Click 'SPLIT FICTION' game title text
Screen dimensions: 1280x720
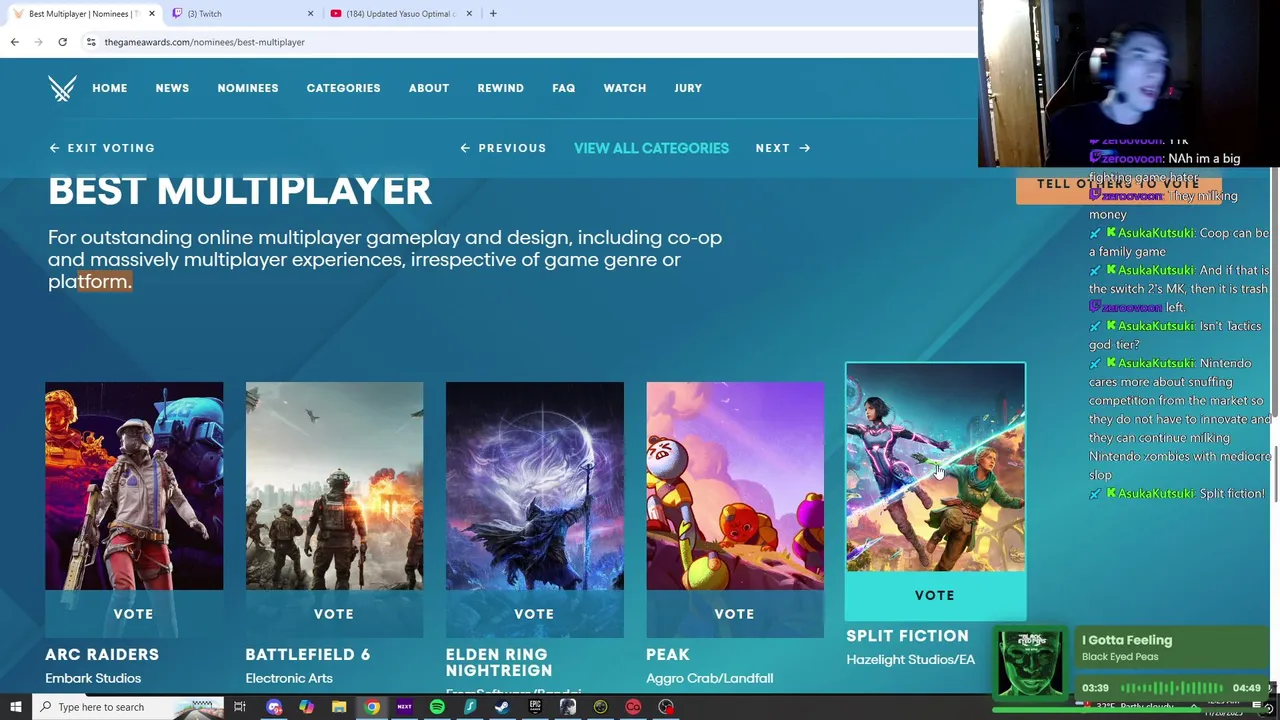click(x=907, y=636)
